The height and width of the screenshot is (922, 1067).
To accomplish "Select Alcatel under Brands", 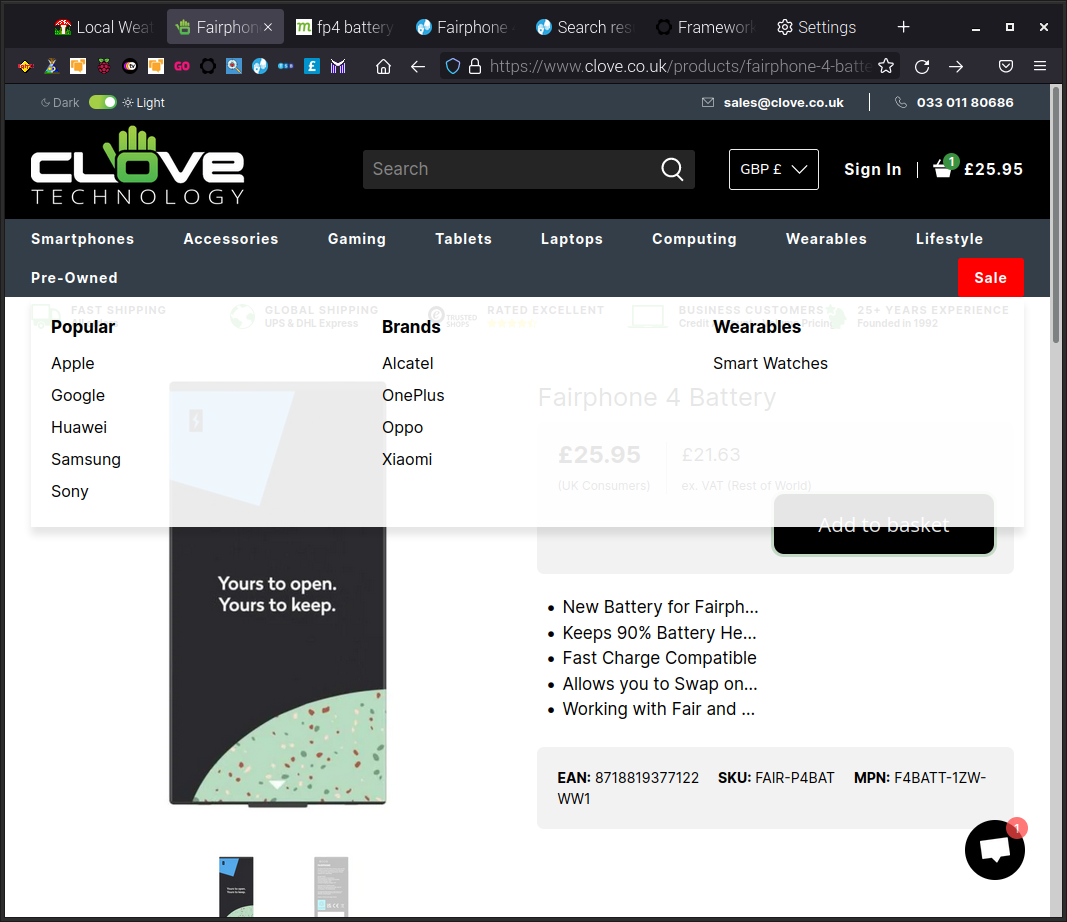I will [408, 363].
